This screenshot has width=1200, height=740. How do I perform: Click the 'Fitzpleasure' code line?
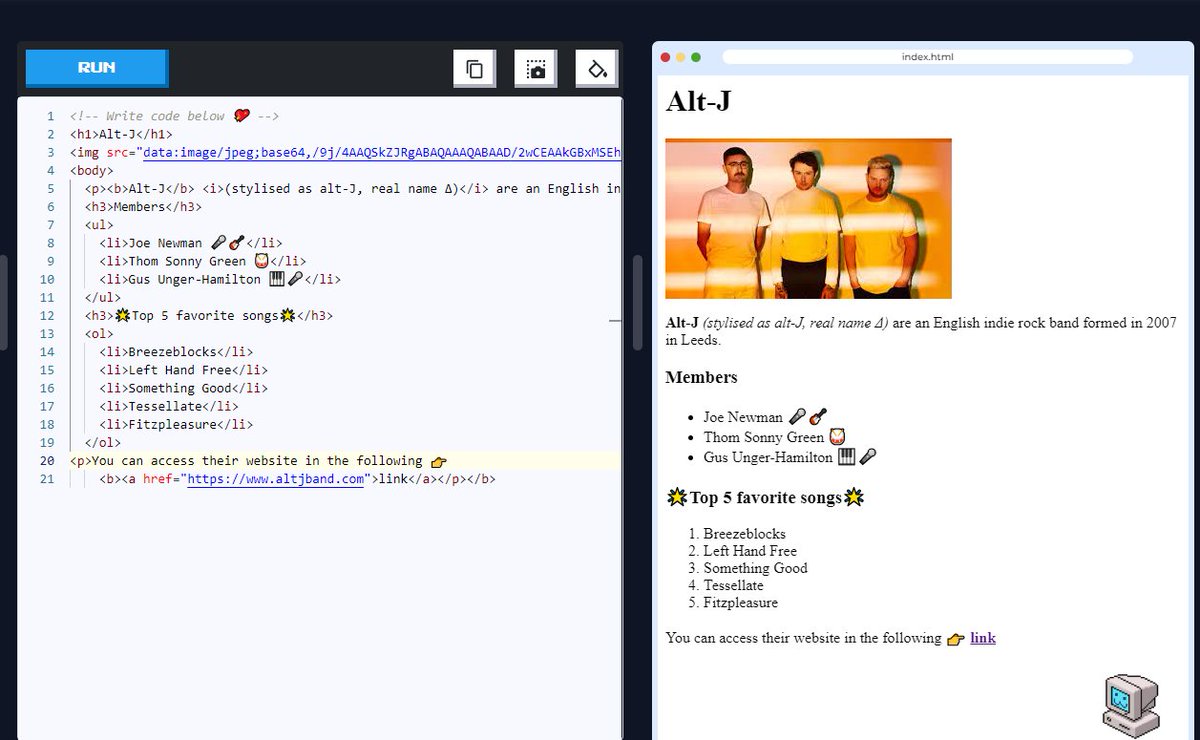point(176,424)
